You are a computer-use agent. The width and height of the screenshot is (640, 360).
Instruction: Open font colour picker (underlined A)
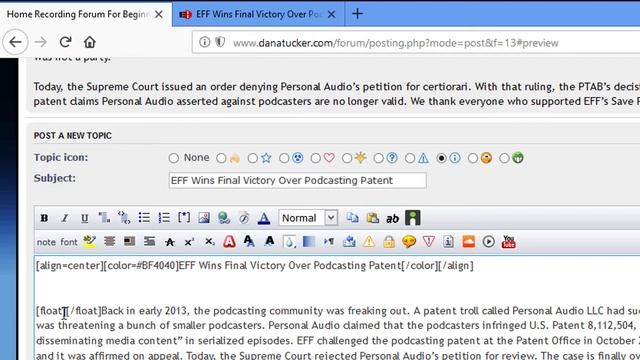[264, 218]
